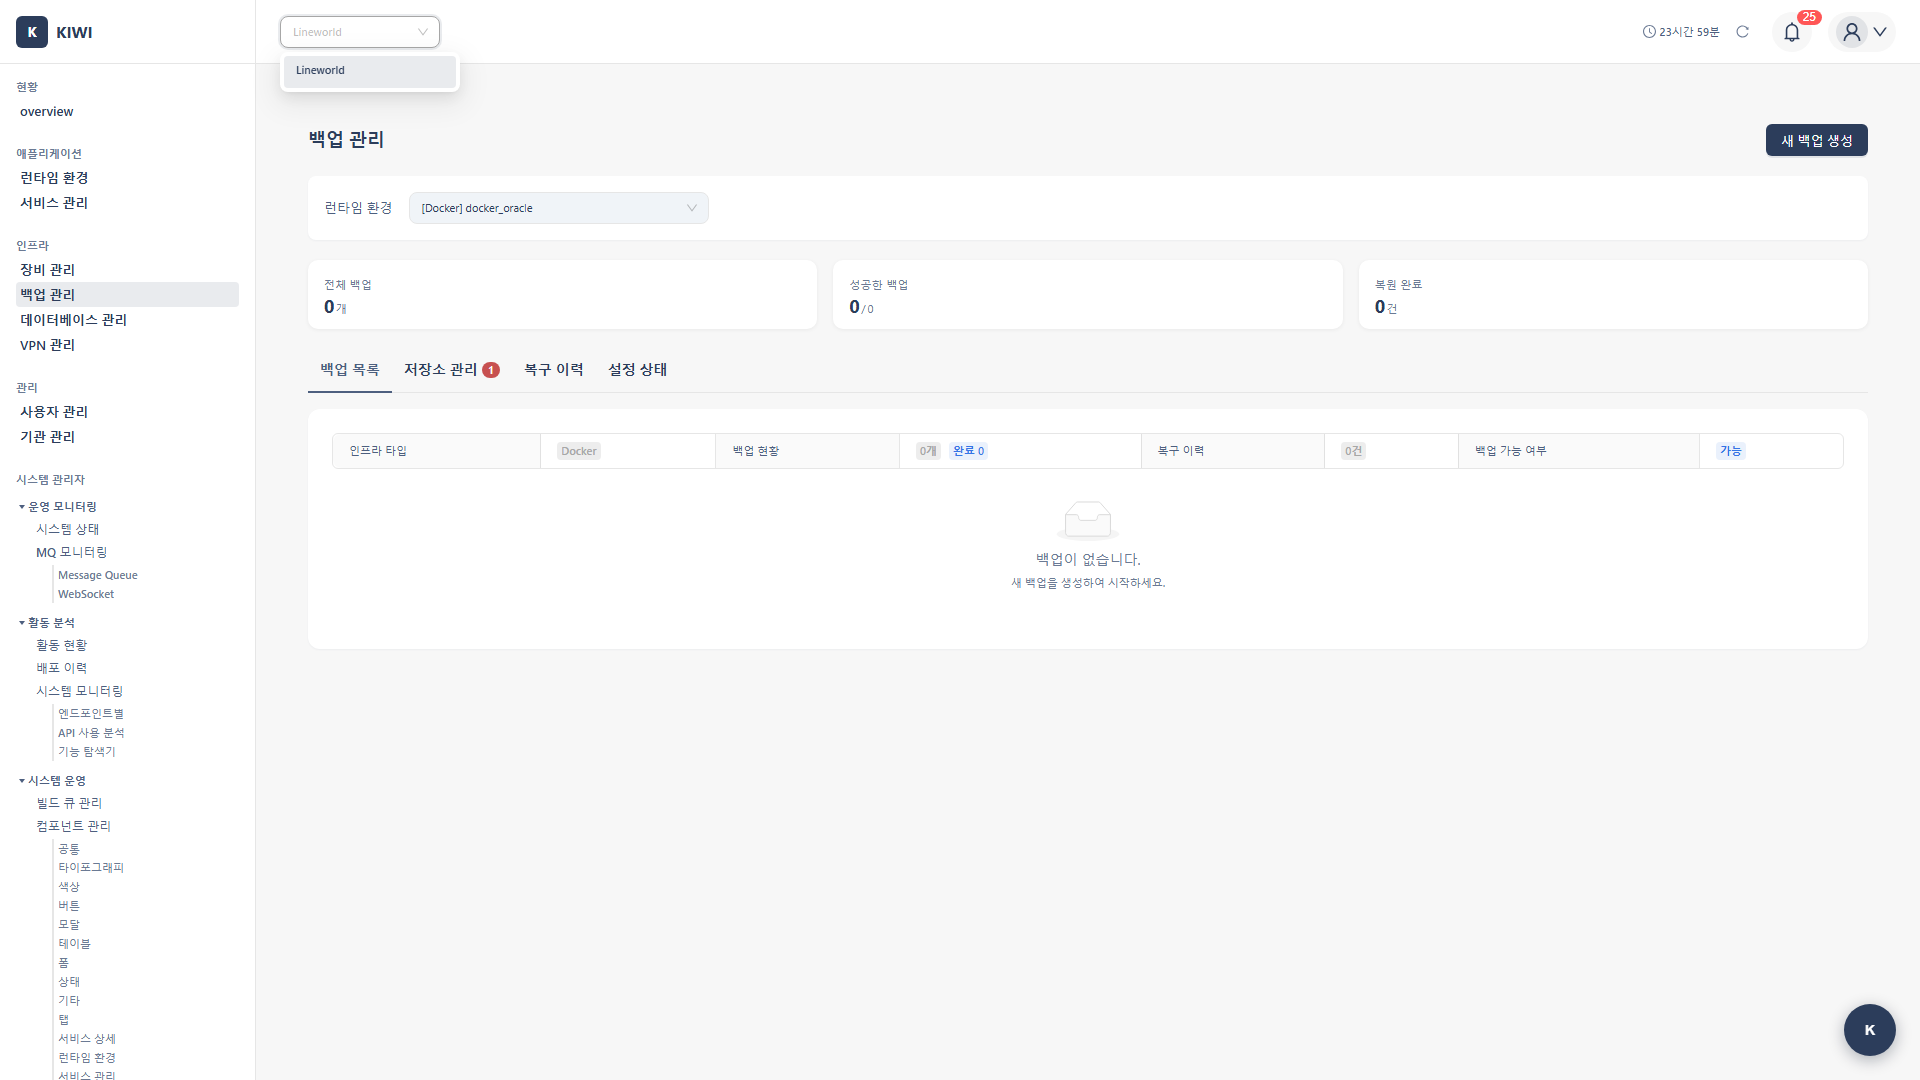Switch to the 설정 상태 tab
The width and height of the screenshot is (1920, 1080).
(x=638, y=370)
